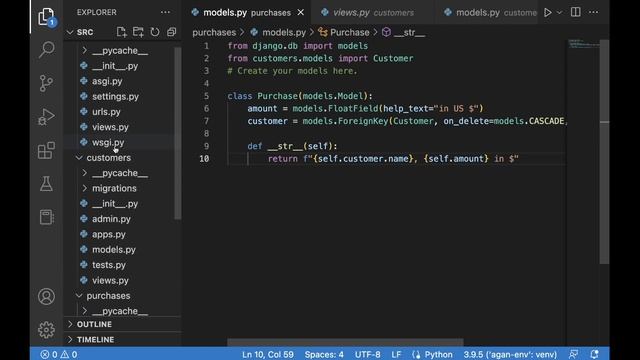Select Python interpreter 3.9.5 agan-env

[x=510, y=354]
